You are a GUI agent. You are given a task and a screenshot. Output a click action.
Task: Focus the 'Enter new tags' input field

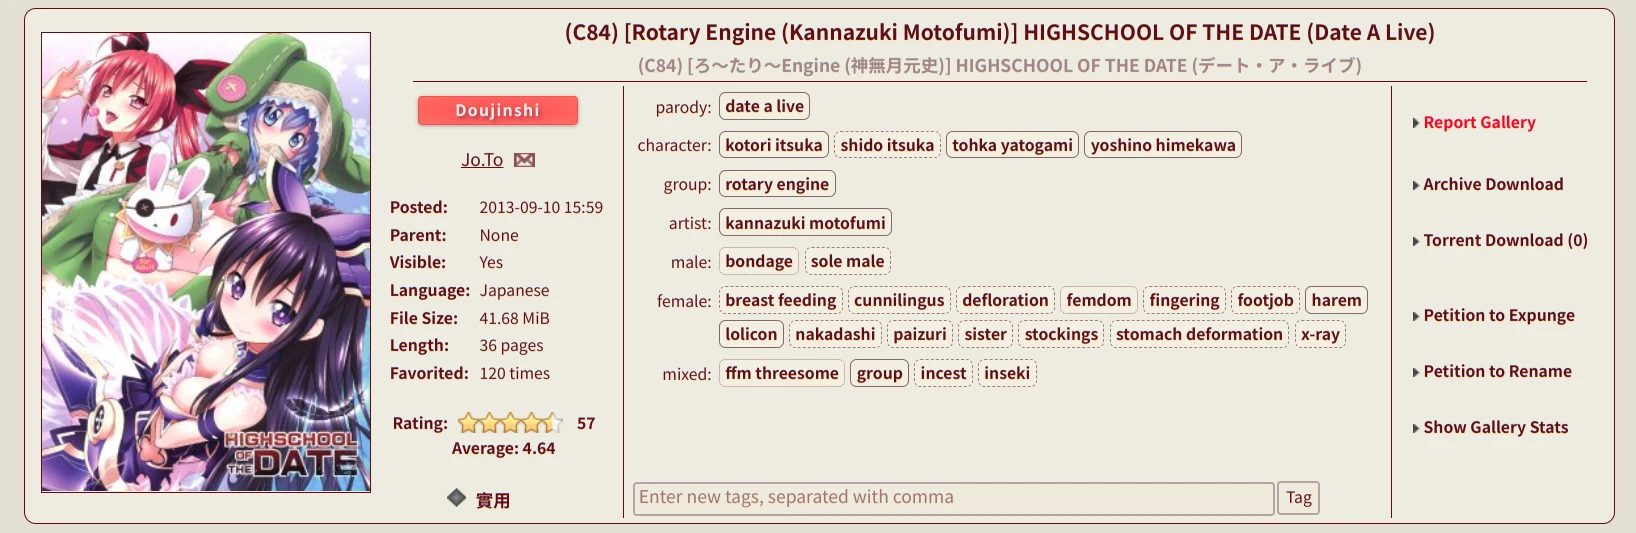click(x=954, y=498)
